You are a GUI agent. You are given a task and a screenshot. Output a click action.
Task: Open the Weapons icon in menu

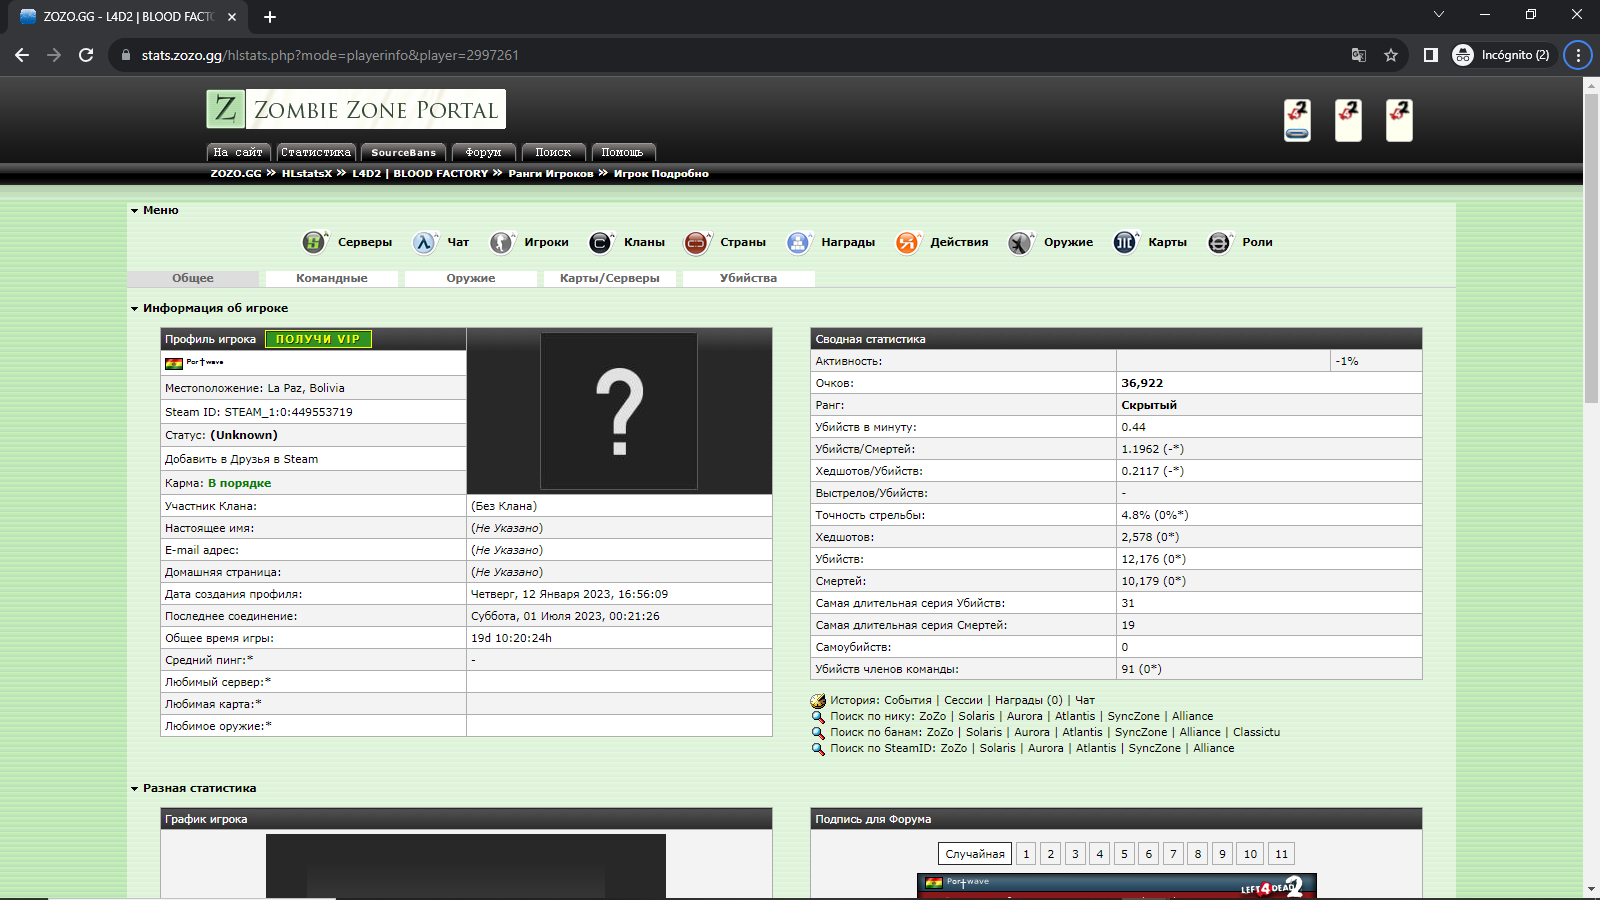pyautogui.click(x=1020, y=242)
